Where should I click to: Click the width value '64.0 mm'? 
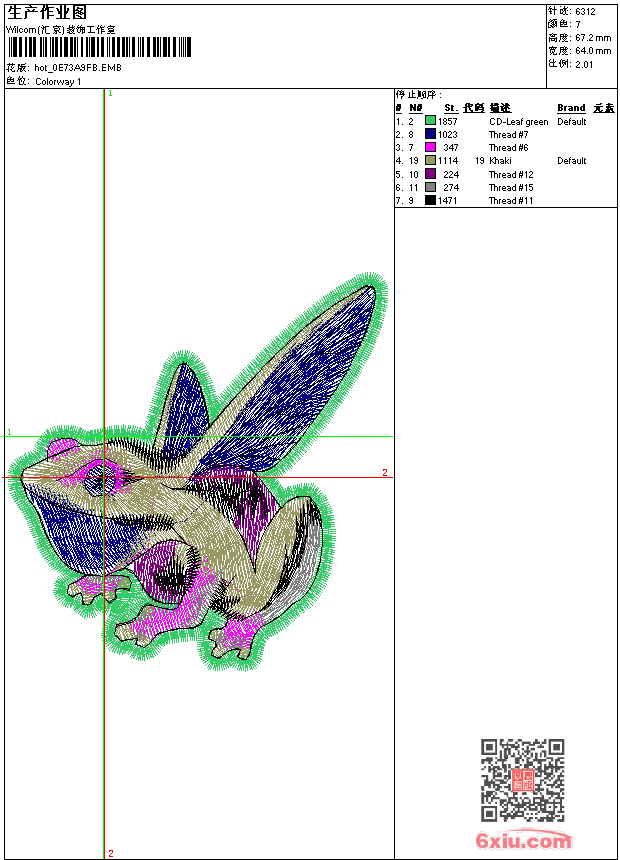click(x=593, y=51)
